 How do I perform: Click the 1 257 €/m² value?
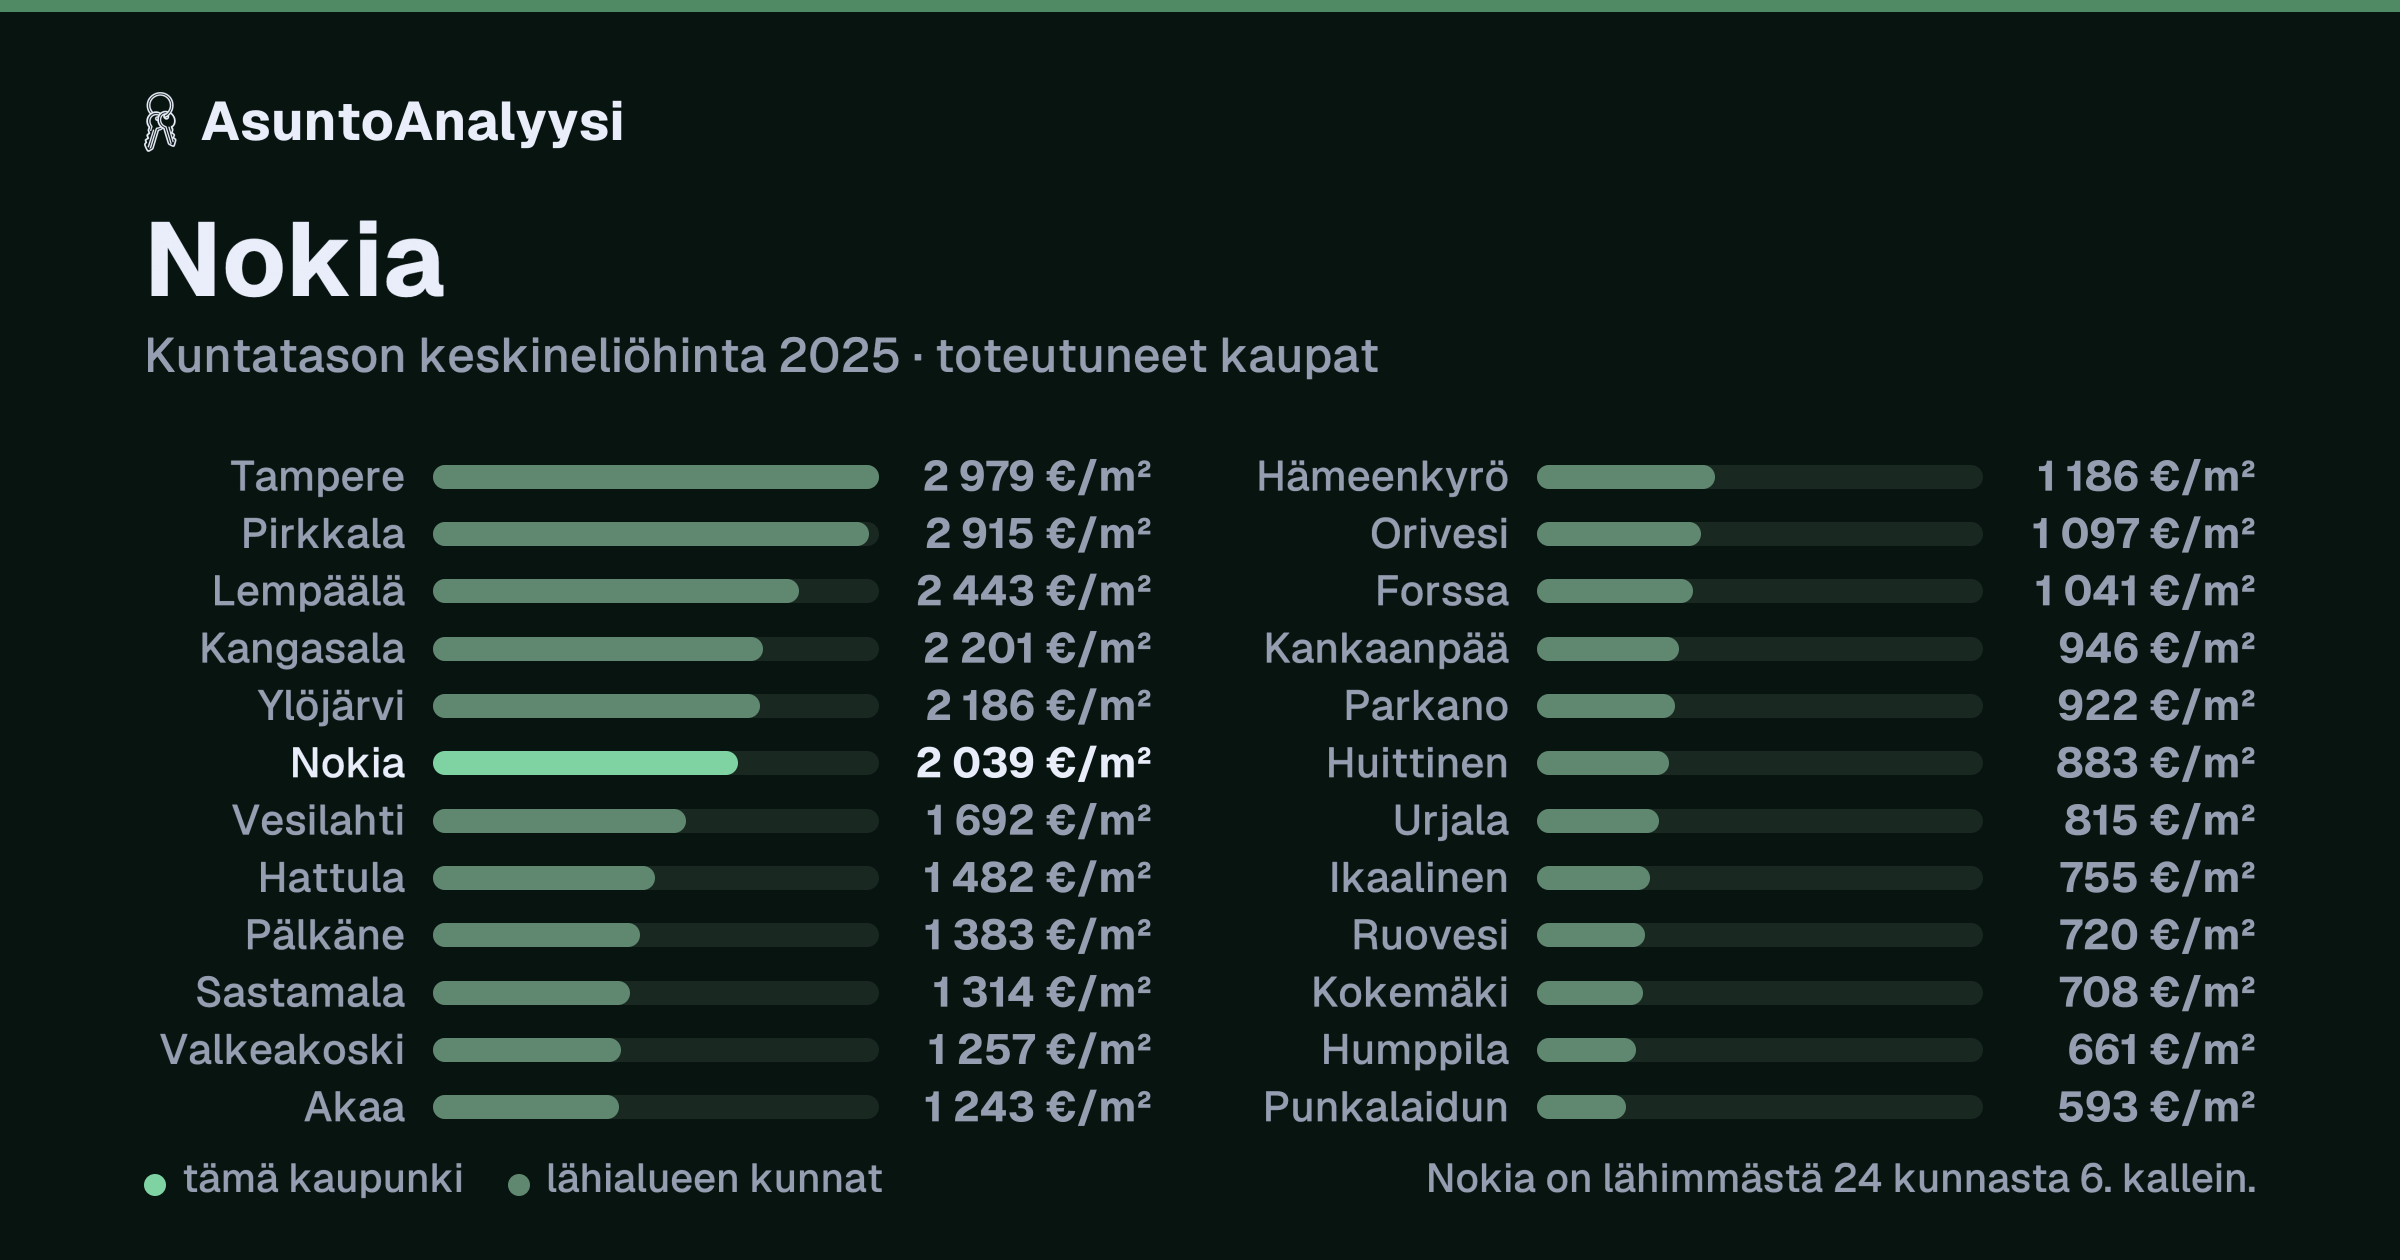tap(1039, 1050)
